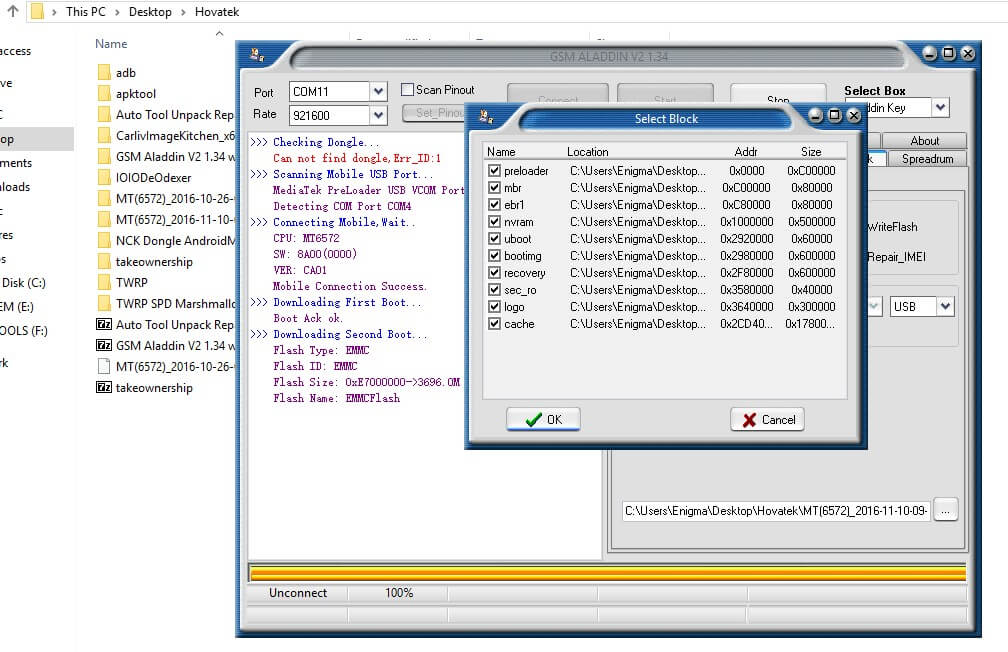
Task: Select the GSM Aladdin V2 folder icon
Action: coord(104,156)
